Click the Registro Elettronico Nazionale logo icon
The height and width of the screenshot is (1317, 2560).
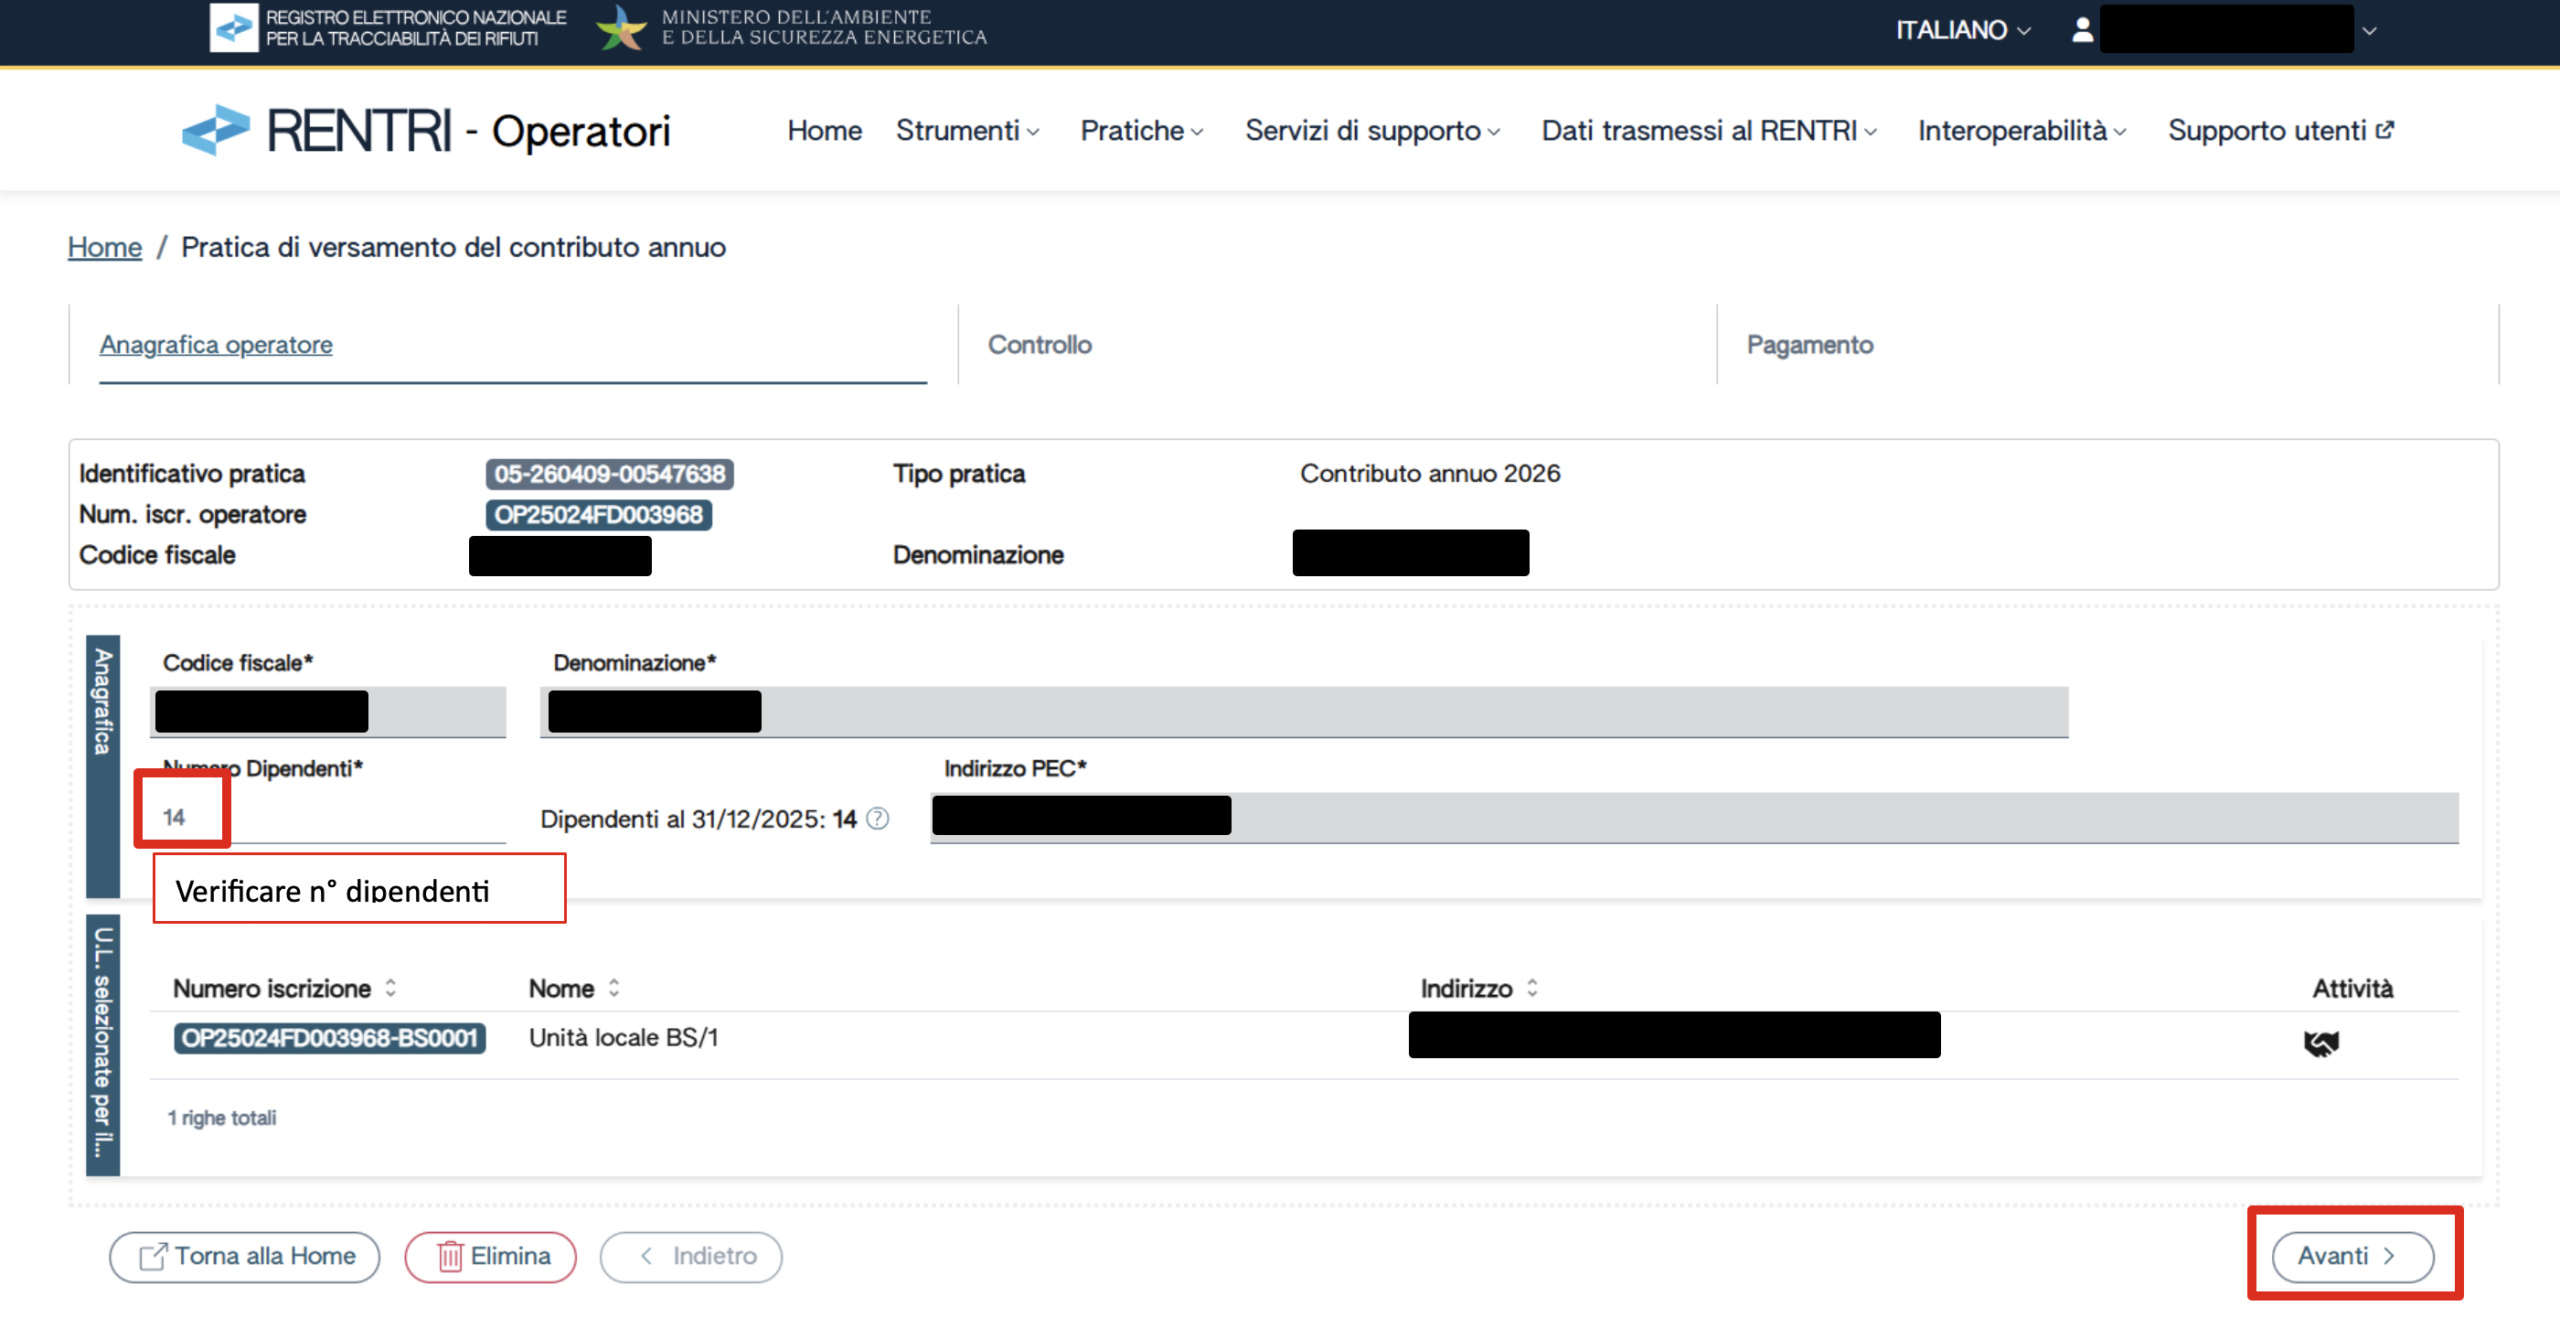[x=233, y=28]
